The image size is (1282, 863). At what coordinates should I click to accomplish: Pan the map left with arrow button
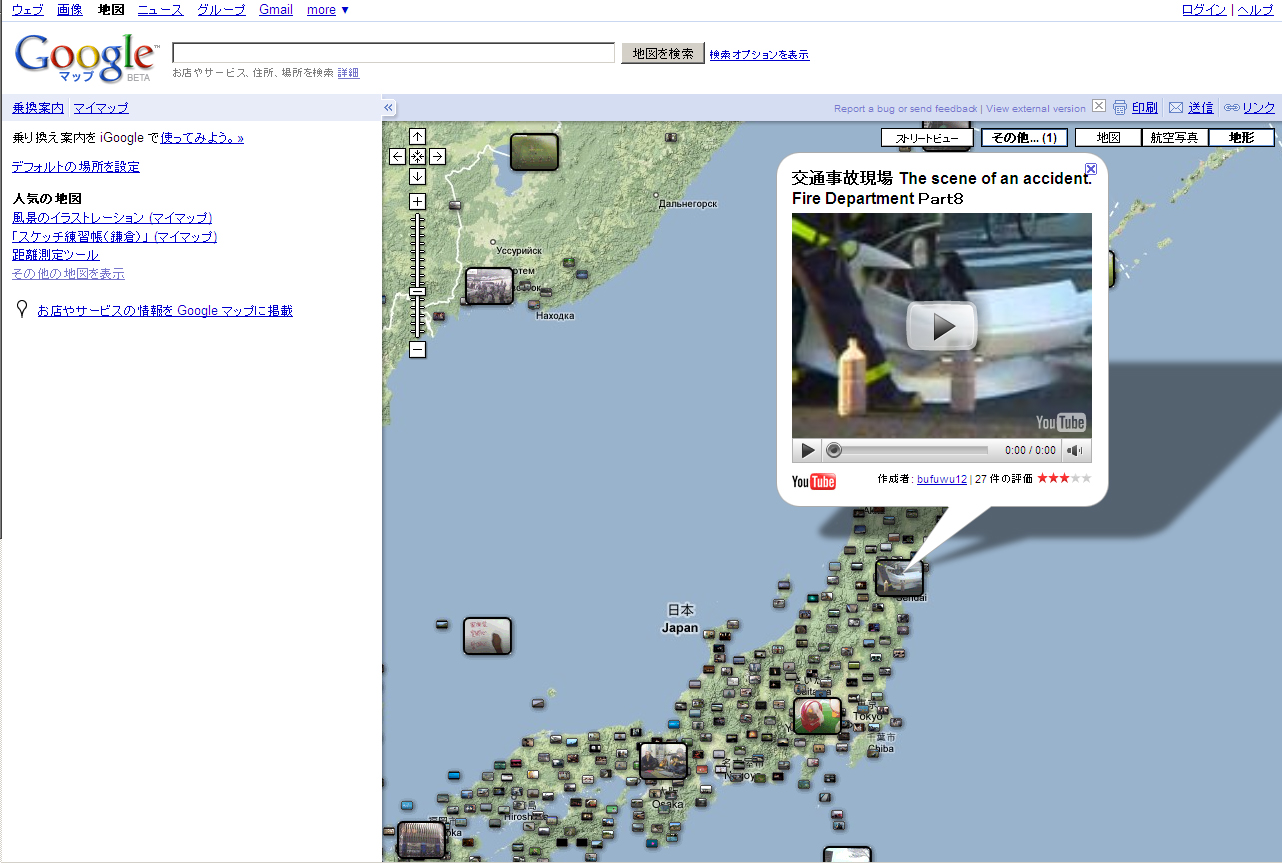click(x=398, y=156)
